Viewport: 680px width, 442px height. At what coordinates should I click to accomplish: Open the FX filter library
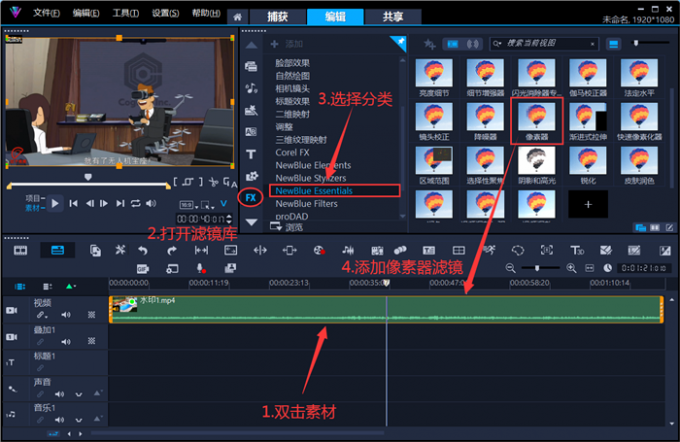pyautogui.click(x=251, y=198)
